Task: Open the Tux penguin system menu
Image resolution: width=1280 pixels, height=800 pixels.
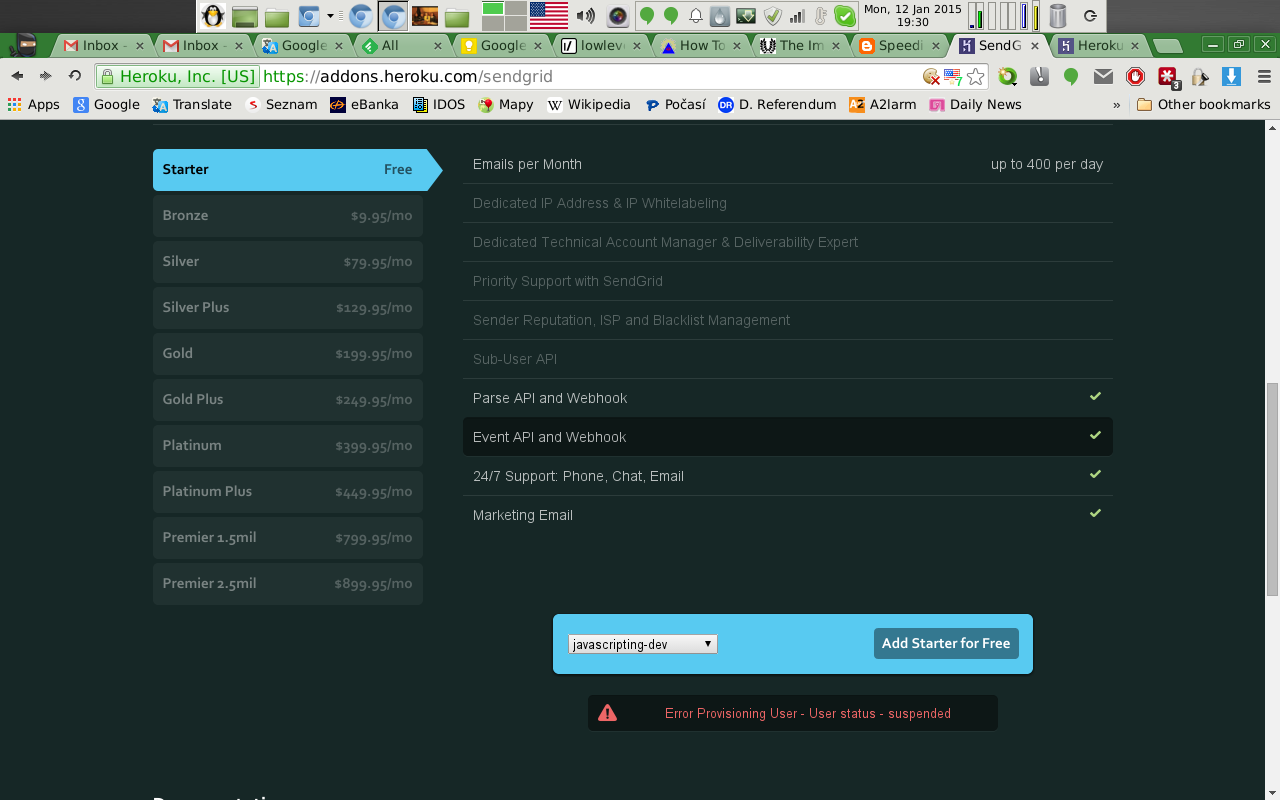Action: pos(213,15)
